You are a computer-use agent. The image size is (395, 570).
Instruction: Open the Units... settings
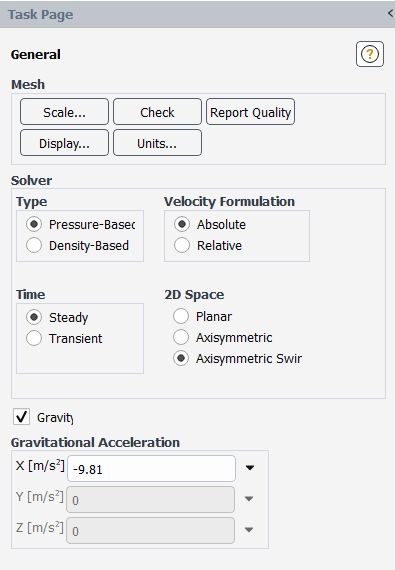pyautogui.click(x=157, y=143)
